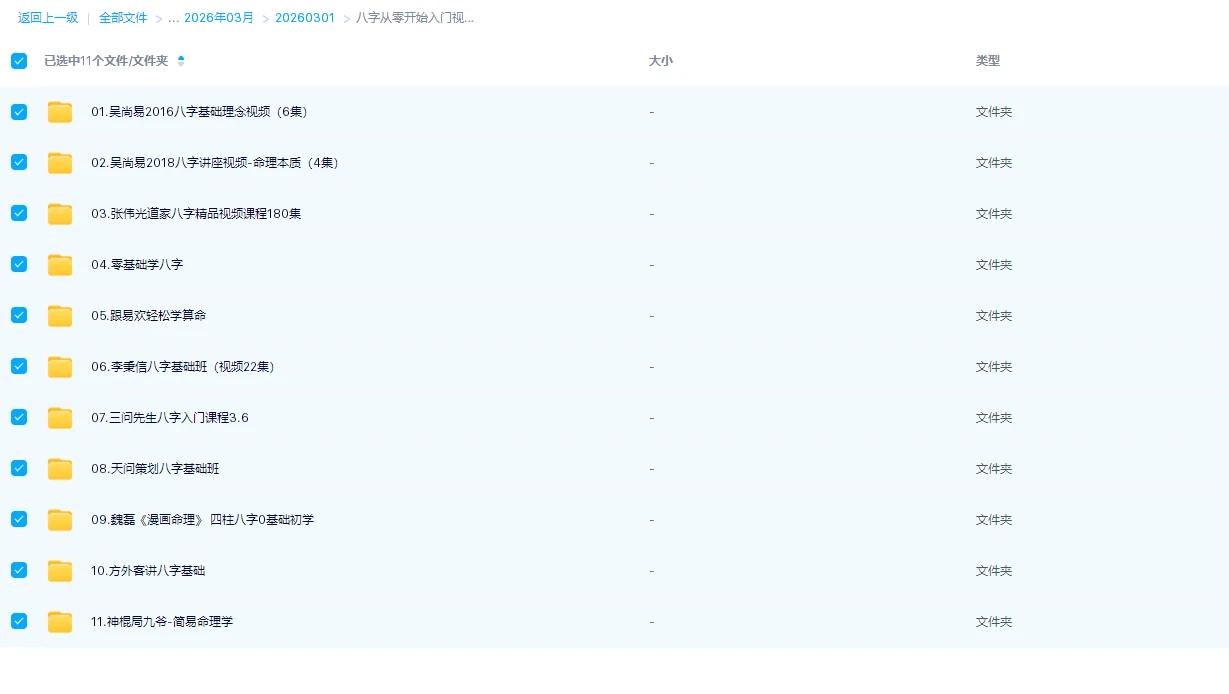Sort files by the 大小 column header
The image size is (1229, 694).
click(x=660, y=61)
